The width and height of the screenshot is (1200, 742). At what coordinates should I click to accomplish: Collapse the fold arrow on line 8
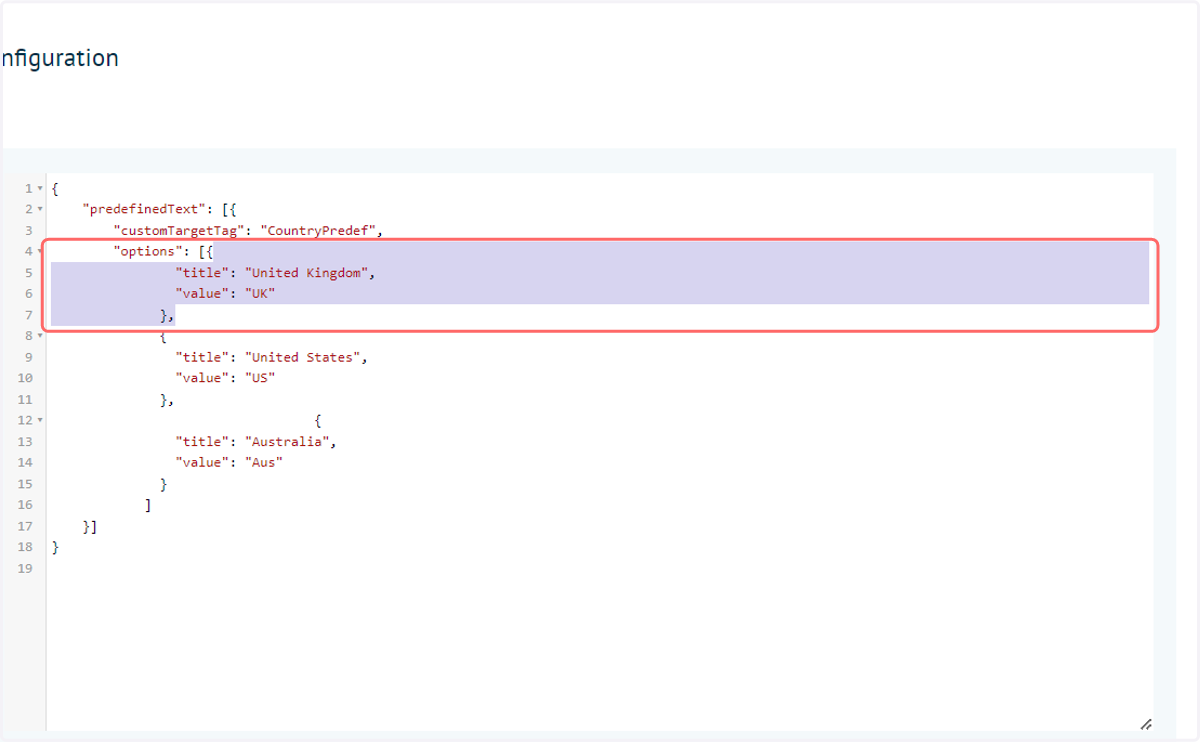40,336
